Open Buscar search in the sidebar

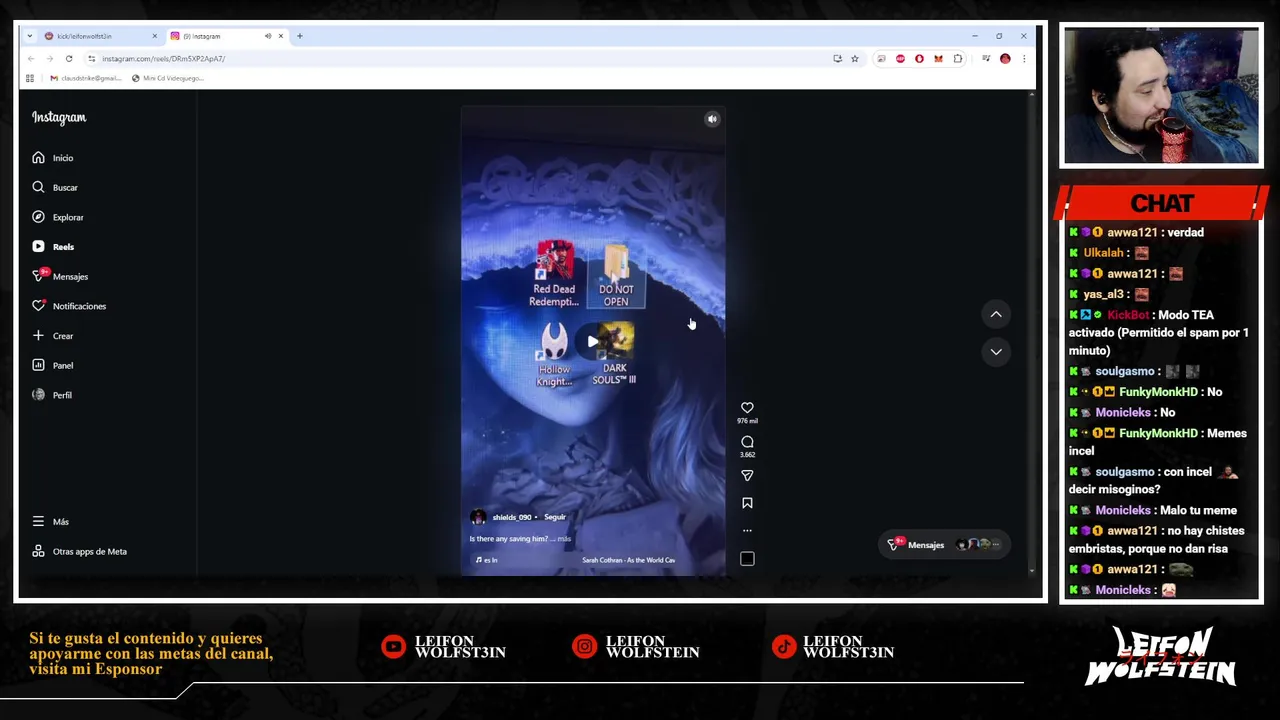tap(54, 187)
